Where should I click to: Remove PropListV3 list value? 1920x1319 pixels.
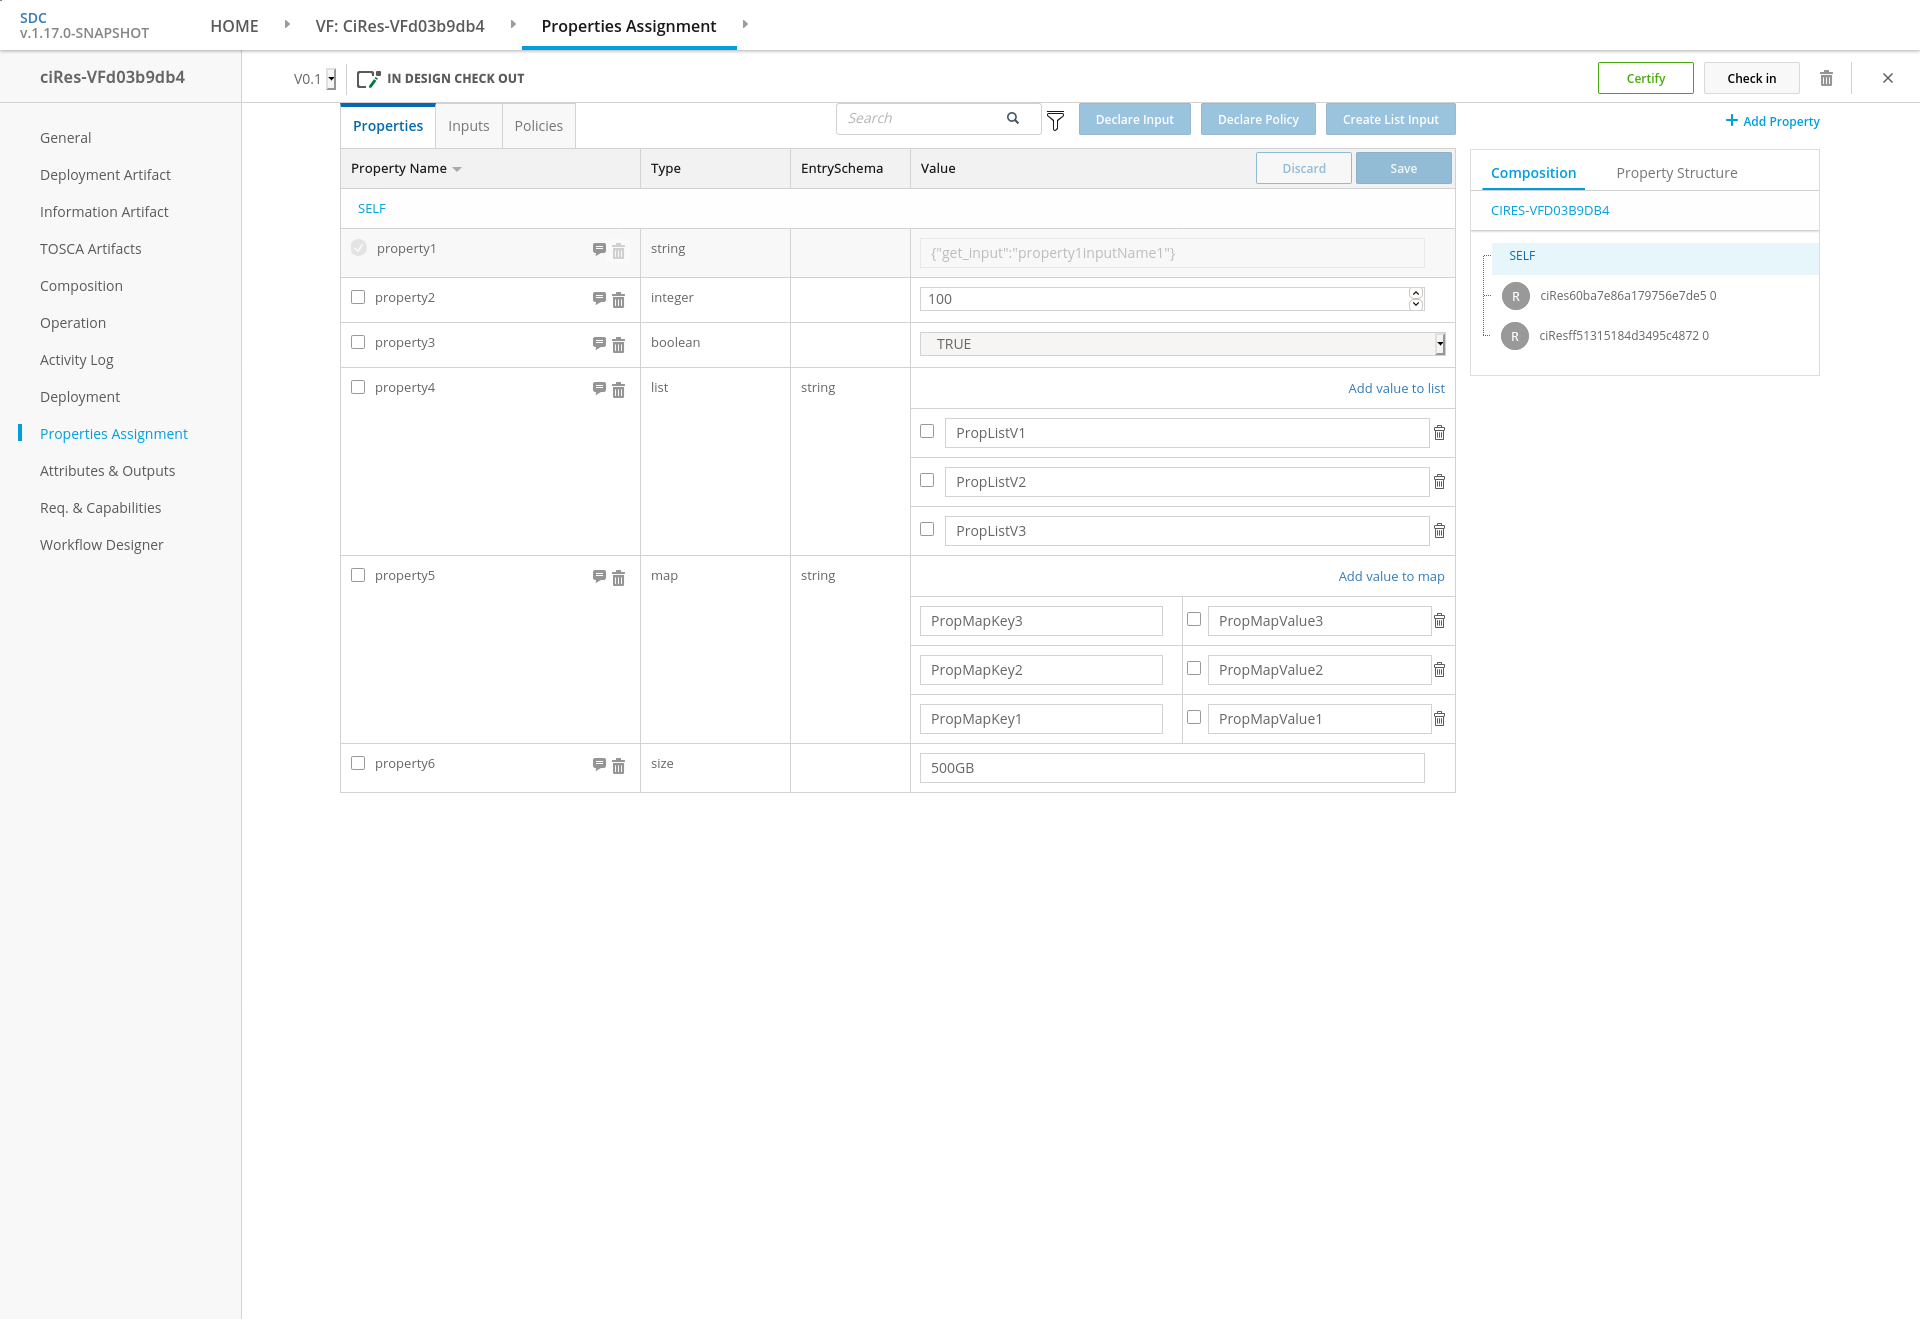[x=1439, y=530]
